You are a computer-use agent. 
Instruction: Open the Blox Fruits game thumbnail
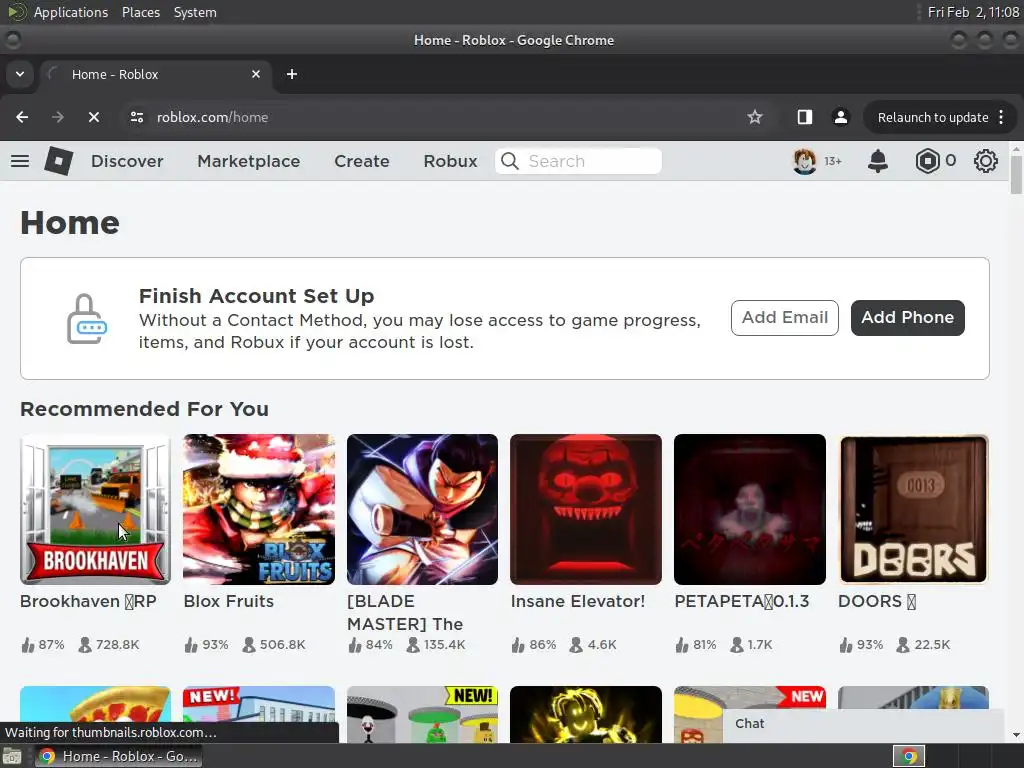[x=259, y=509]
